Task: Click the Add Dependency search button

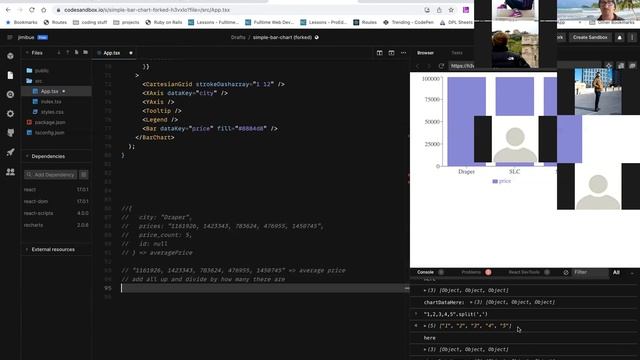Action: point(50,175)
